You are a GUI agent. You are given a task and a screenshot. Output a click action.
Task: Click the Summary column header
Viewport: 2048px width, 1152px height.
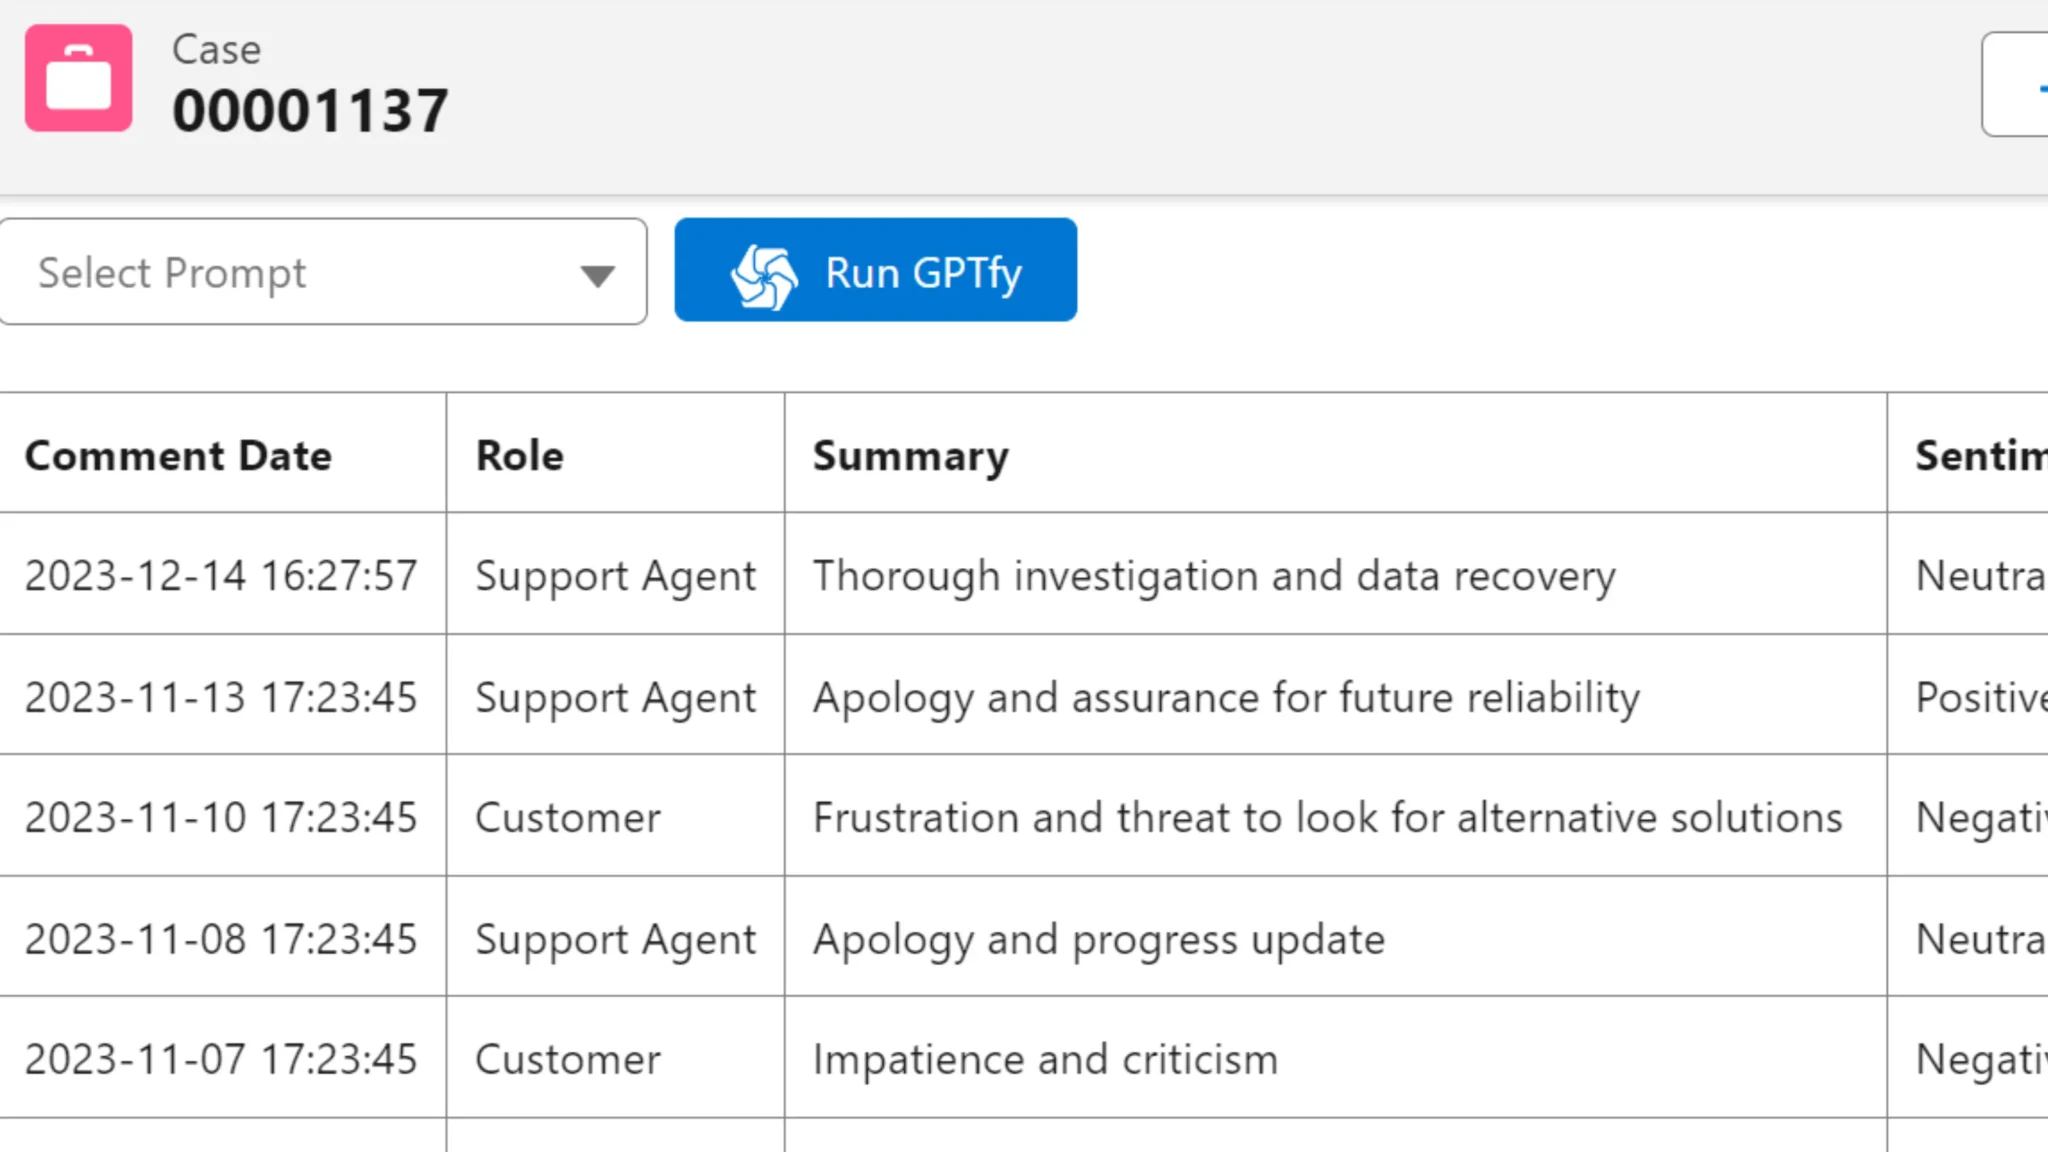point(910,456)
